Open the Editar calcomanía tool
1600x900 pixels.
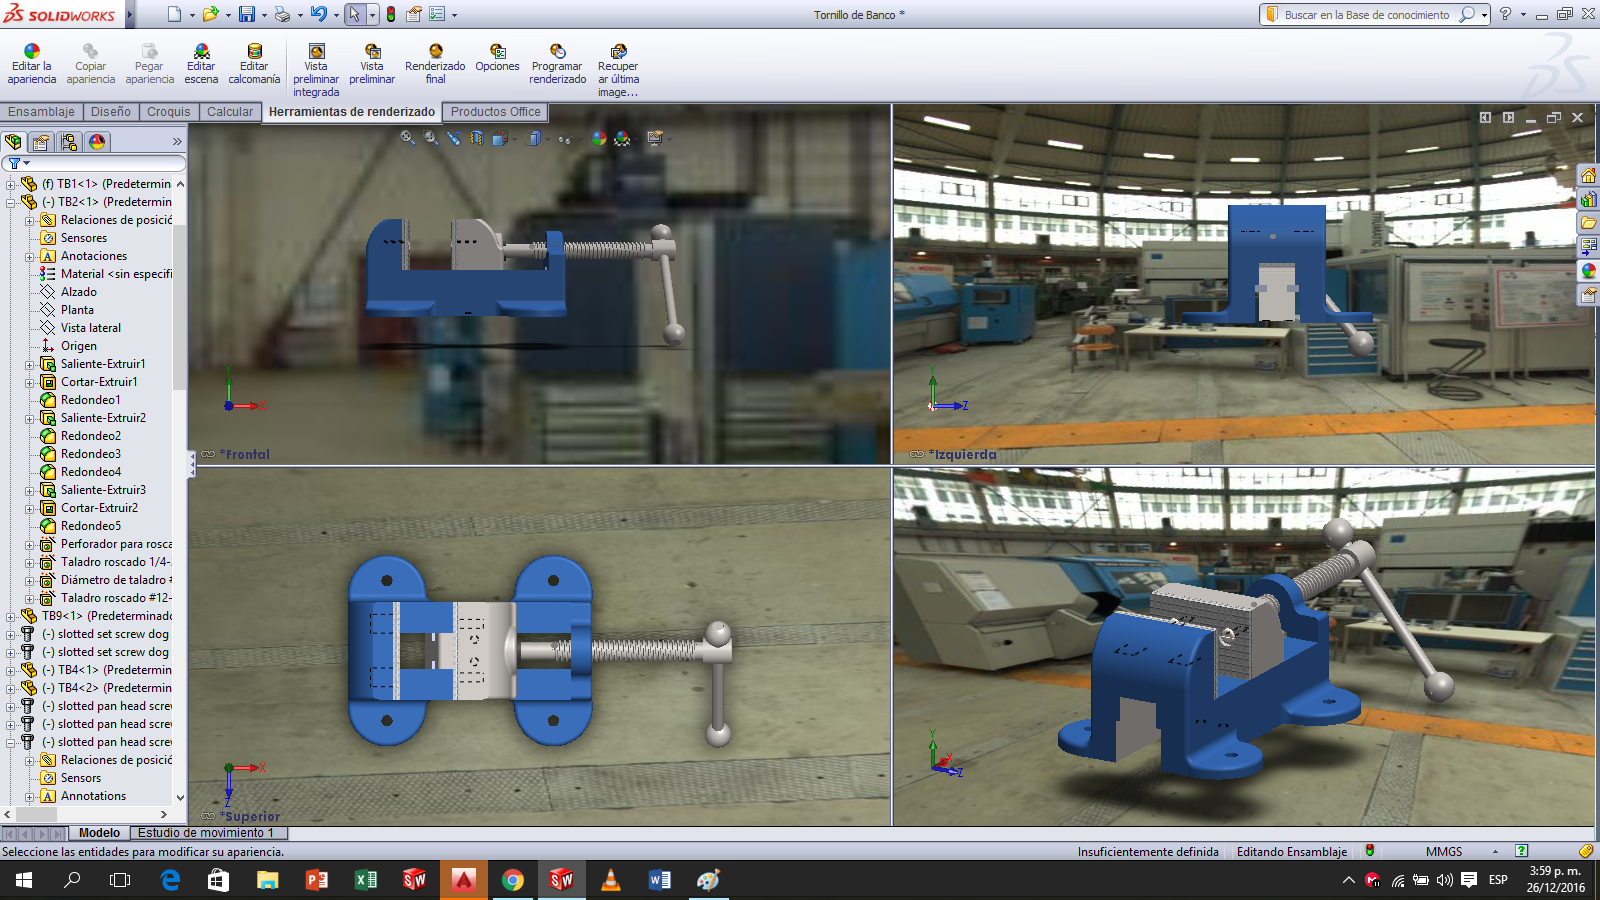coord(254,64)
